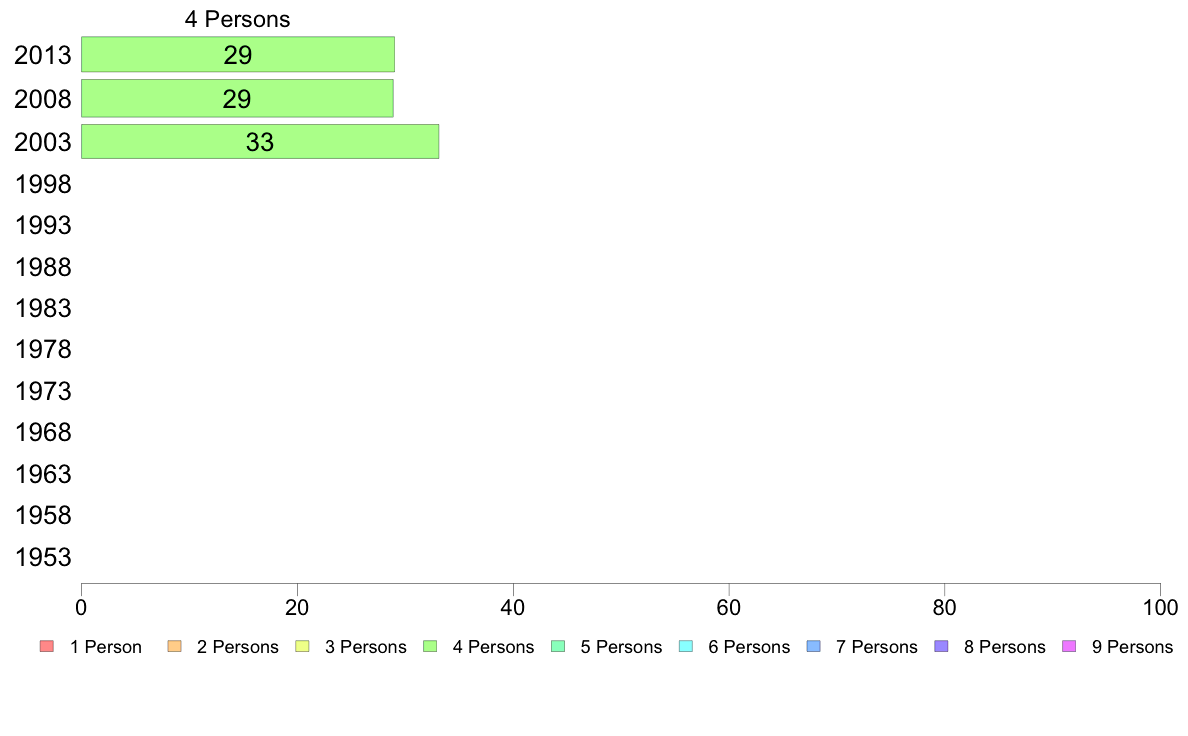This screenshot has width=1188, height=736.
Task: Click the 4 Persons green legend swatch
Action: click(x=430, y=647)
